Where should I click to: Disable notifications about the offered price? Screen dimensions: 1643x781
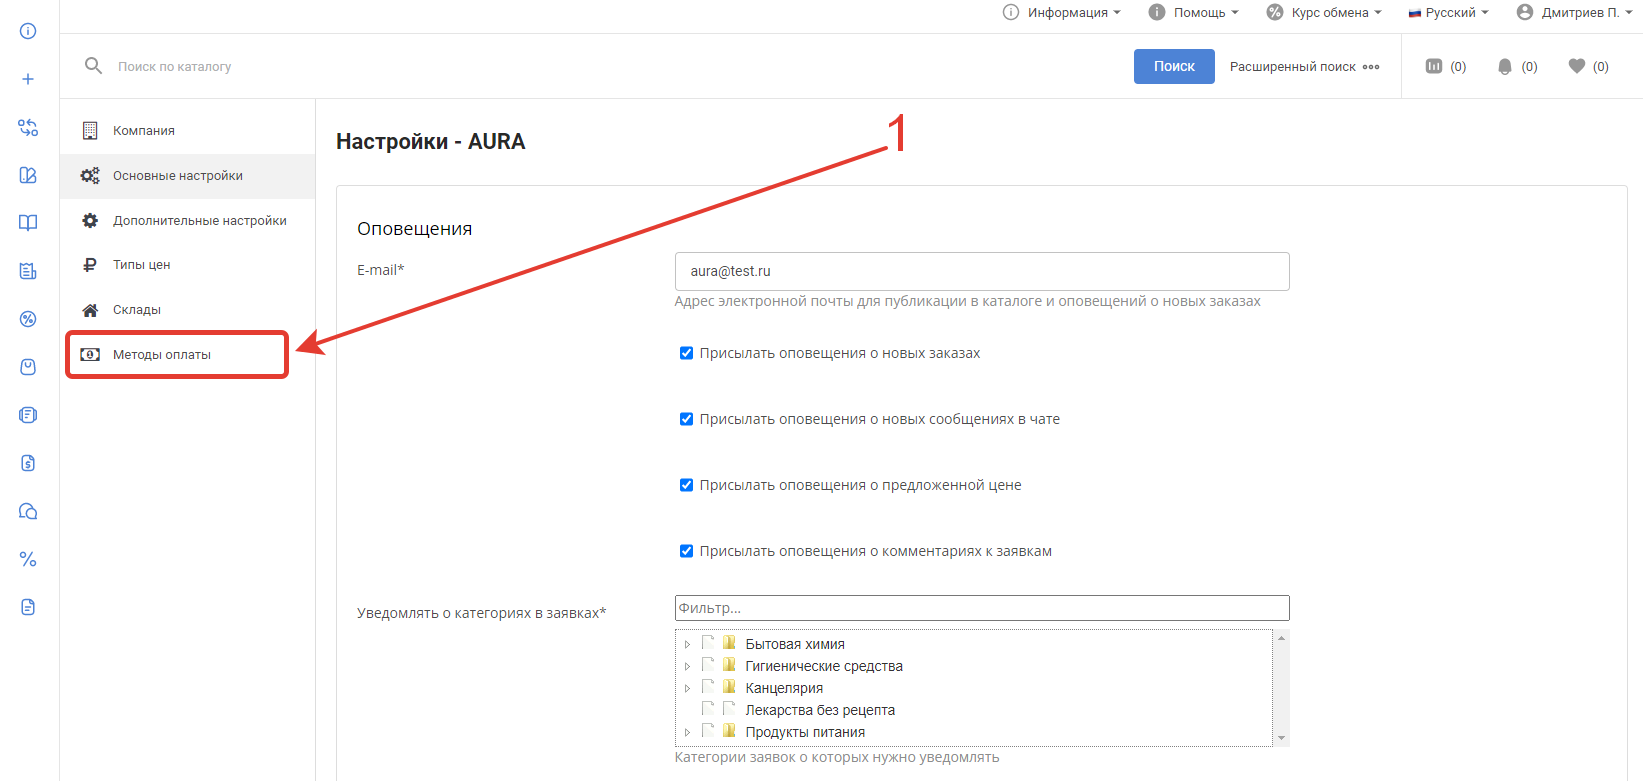pyautogui.click(x=686, y=485)
